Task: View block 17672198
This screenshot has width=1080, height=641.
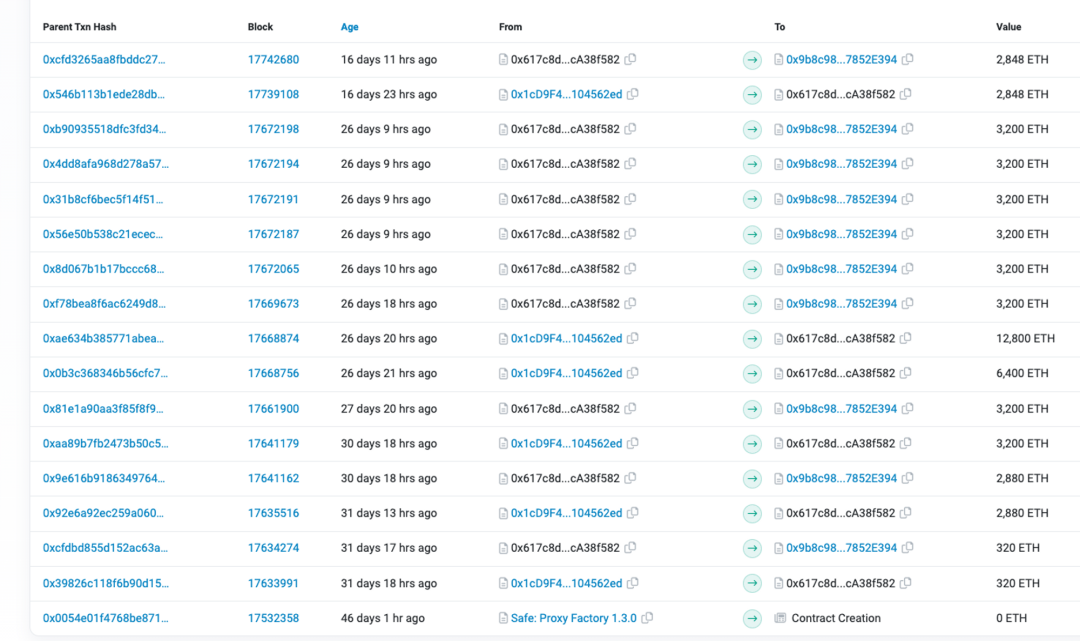Action: [273, 129]
